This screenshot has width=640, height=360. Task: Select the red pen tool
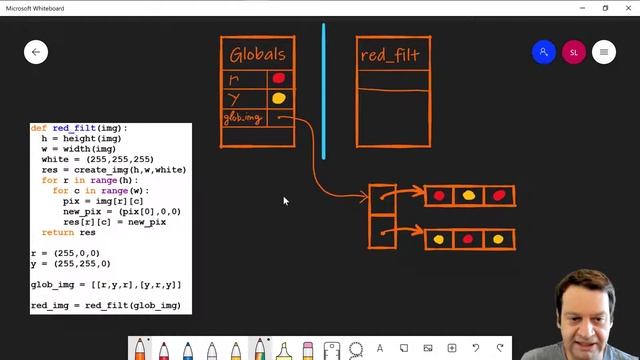[164, 350]
